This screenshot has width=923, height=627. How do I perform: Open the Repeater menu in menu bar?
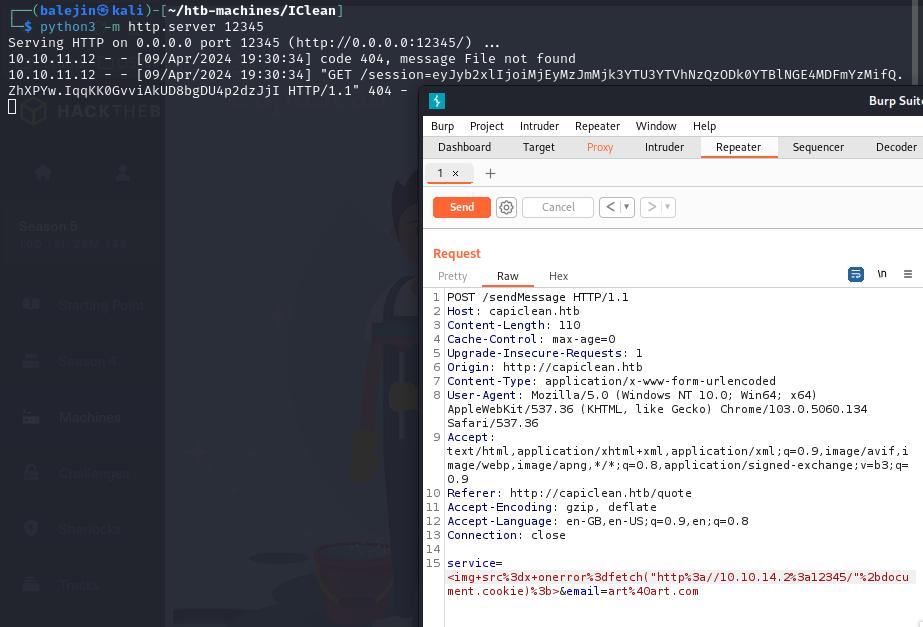(597, 126)
